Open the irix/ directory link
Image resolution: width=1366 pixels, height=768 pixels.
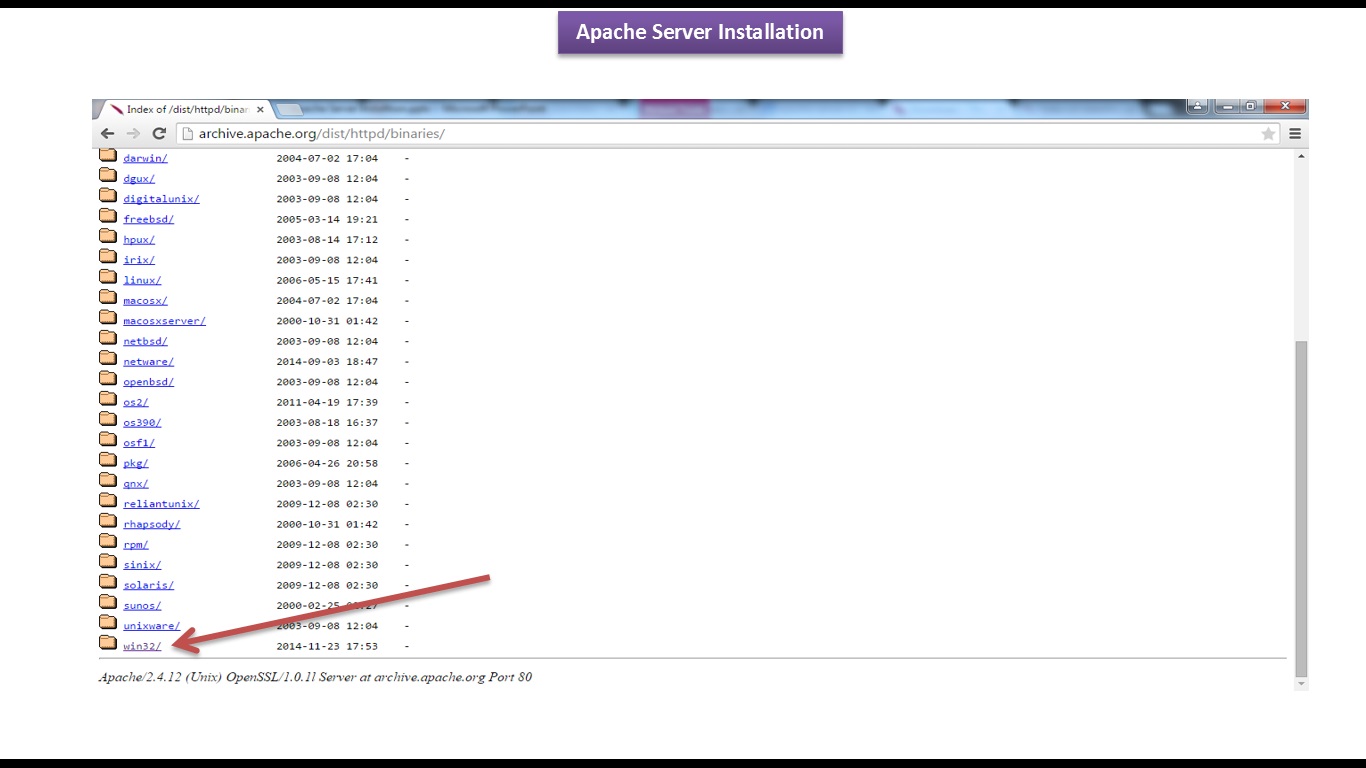click(x=139, y=260)
